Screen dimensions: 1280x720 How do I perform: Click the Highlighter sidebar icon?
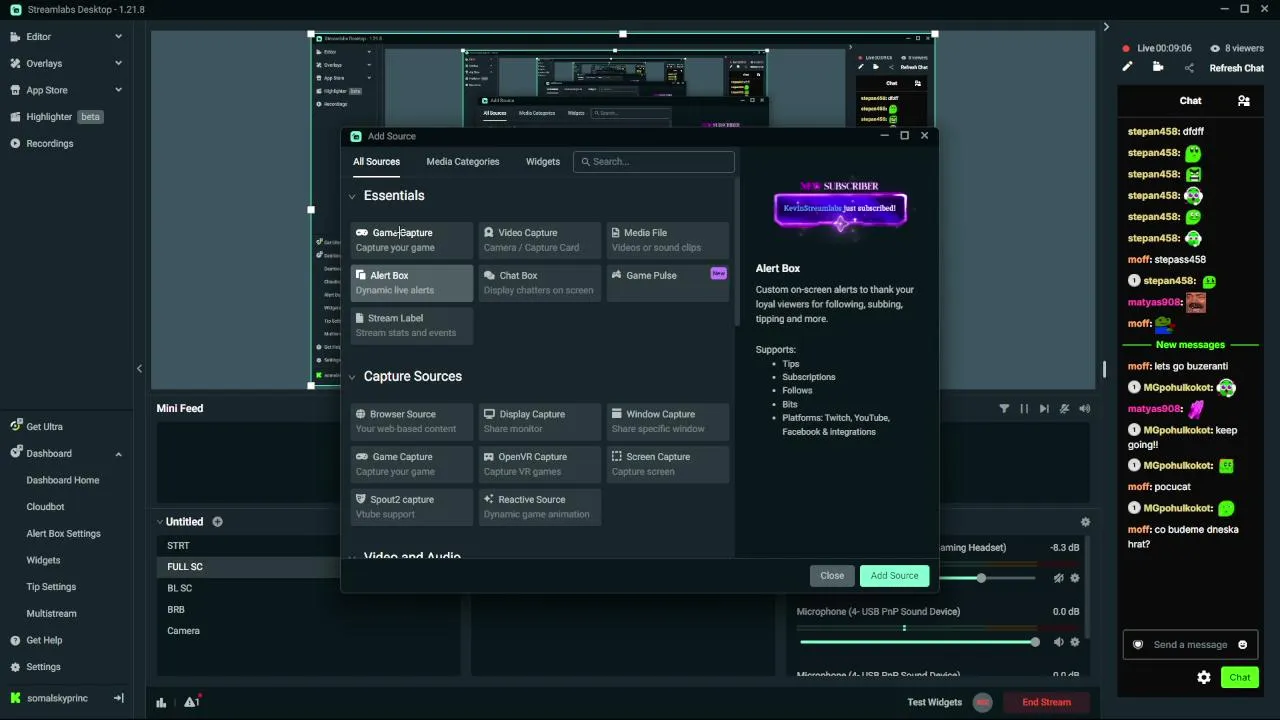coord(15,117)
